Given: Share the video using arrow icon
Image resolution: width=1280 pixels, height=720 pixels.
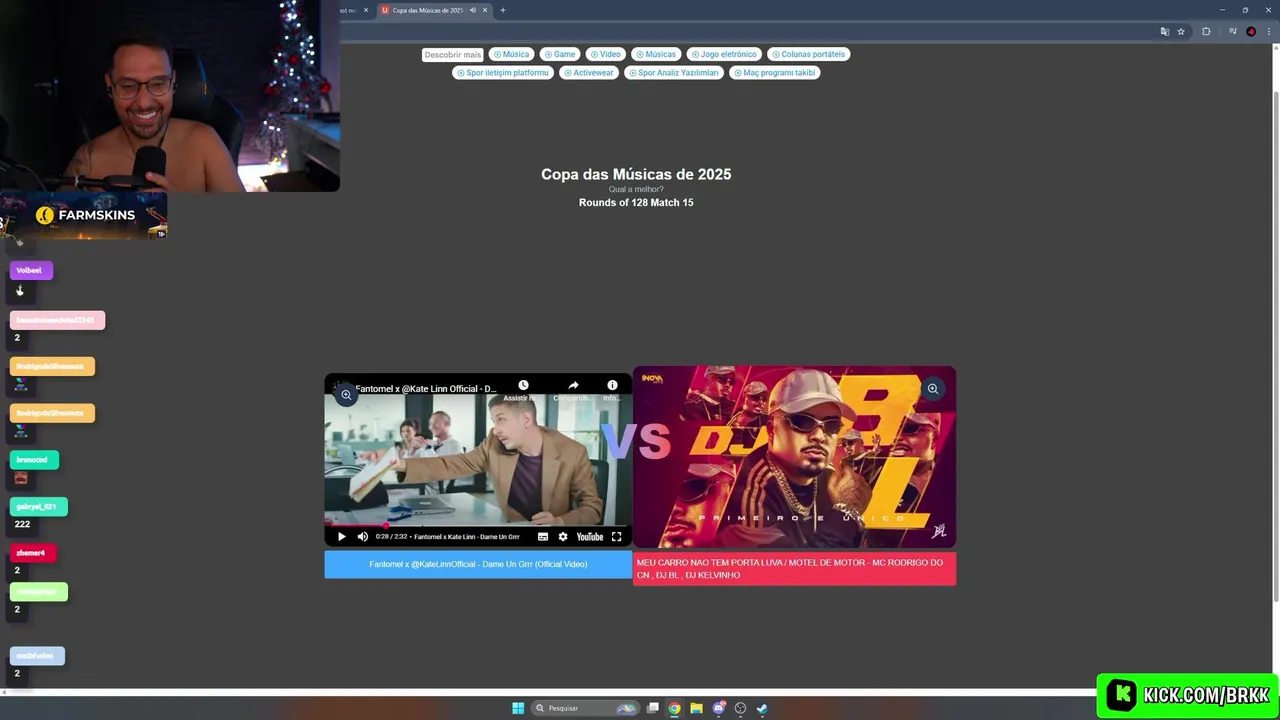Looking at the screenshot, I should click(x=573, y=385).
